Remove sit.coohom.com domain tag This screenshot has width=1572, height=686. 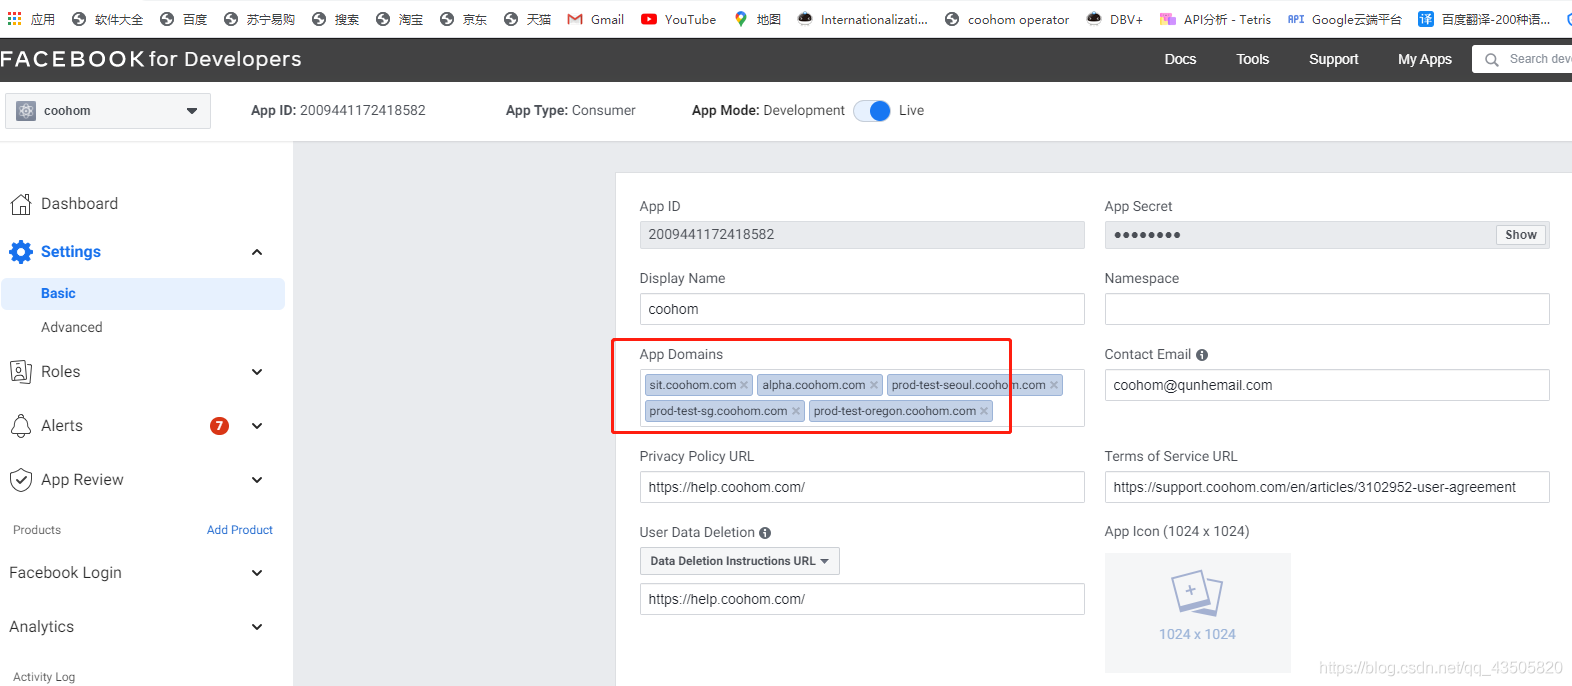click(x=744, y=385)
